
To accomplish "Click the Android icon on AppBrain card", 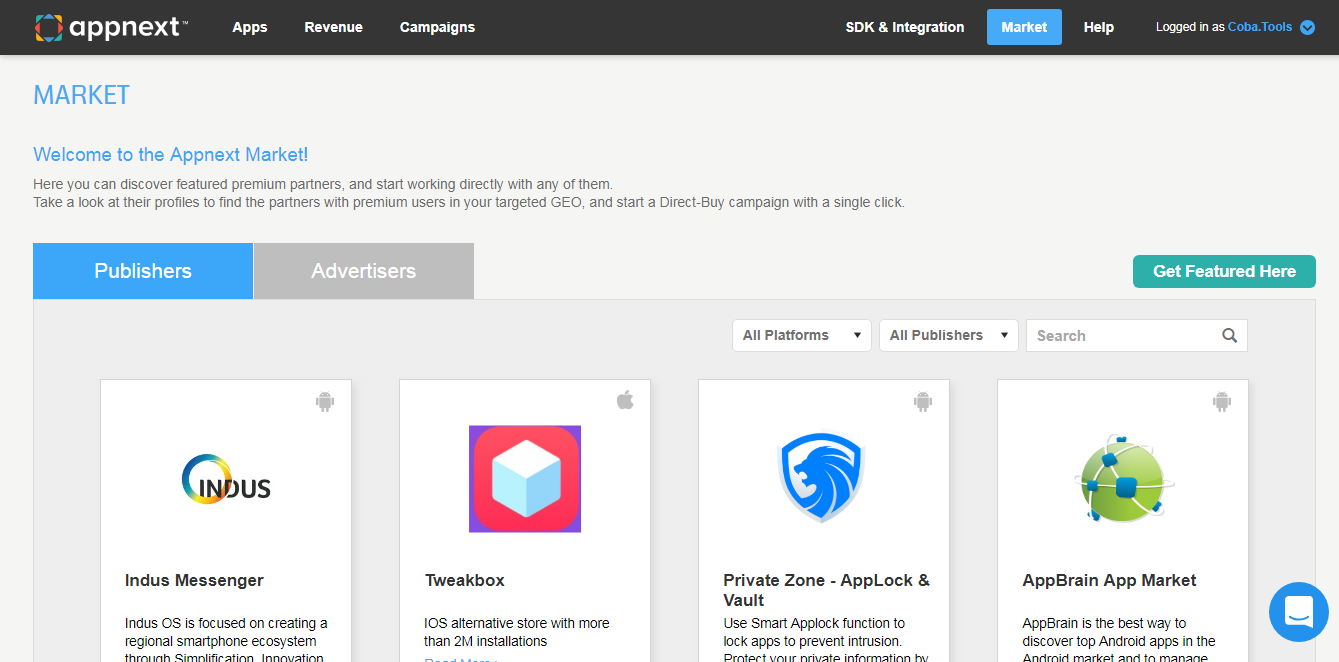I will [x=1221, y=401].
